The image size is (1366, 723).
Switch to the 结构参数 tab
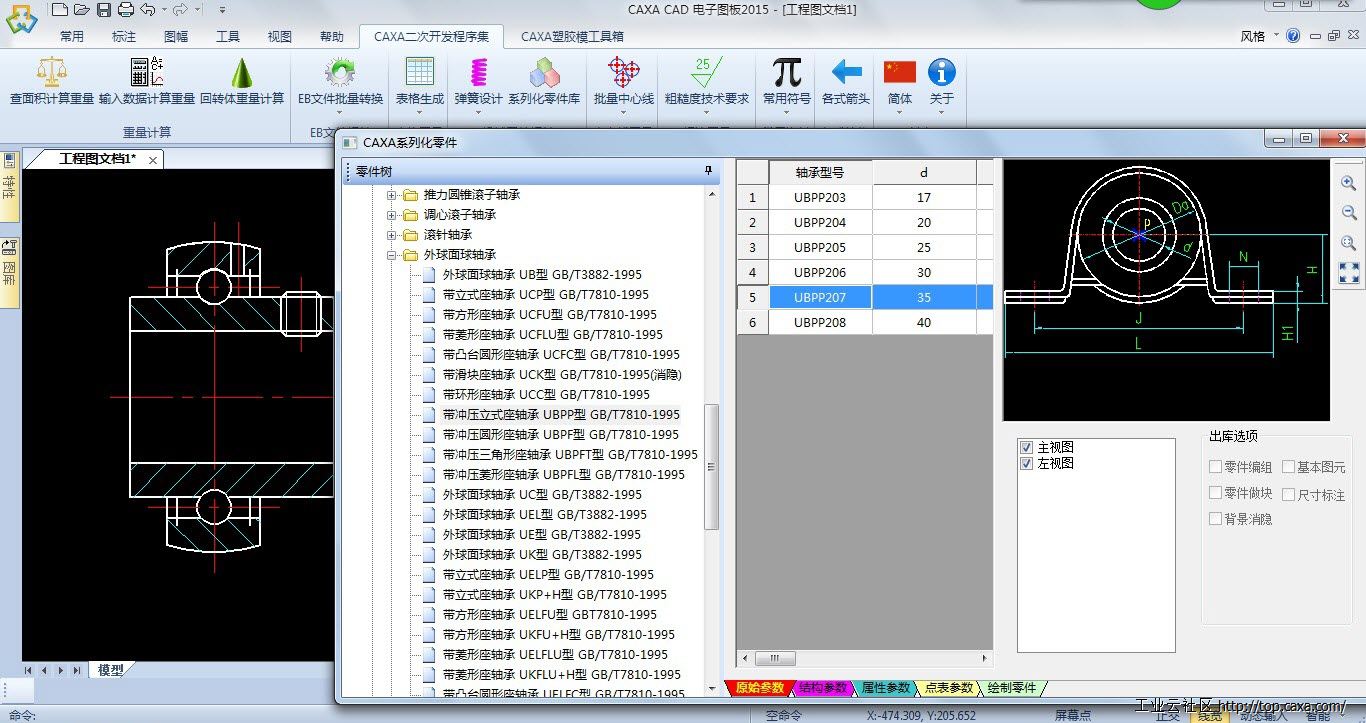coord(823,688)
